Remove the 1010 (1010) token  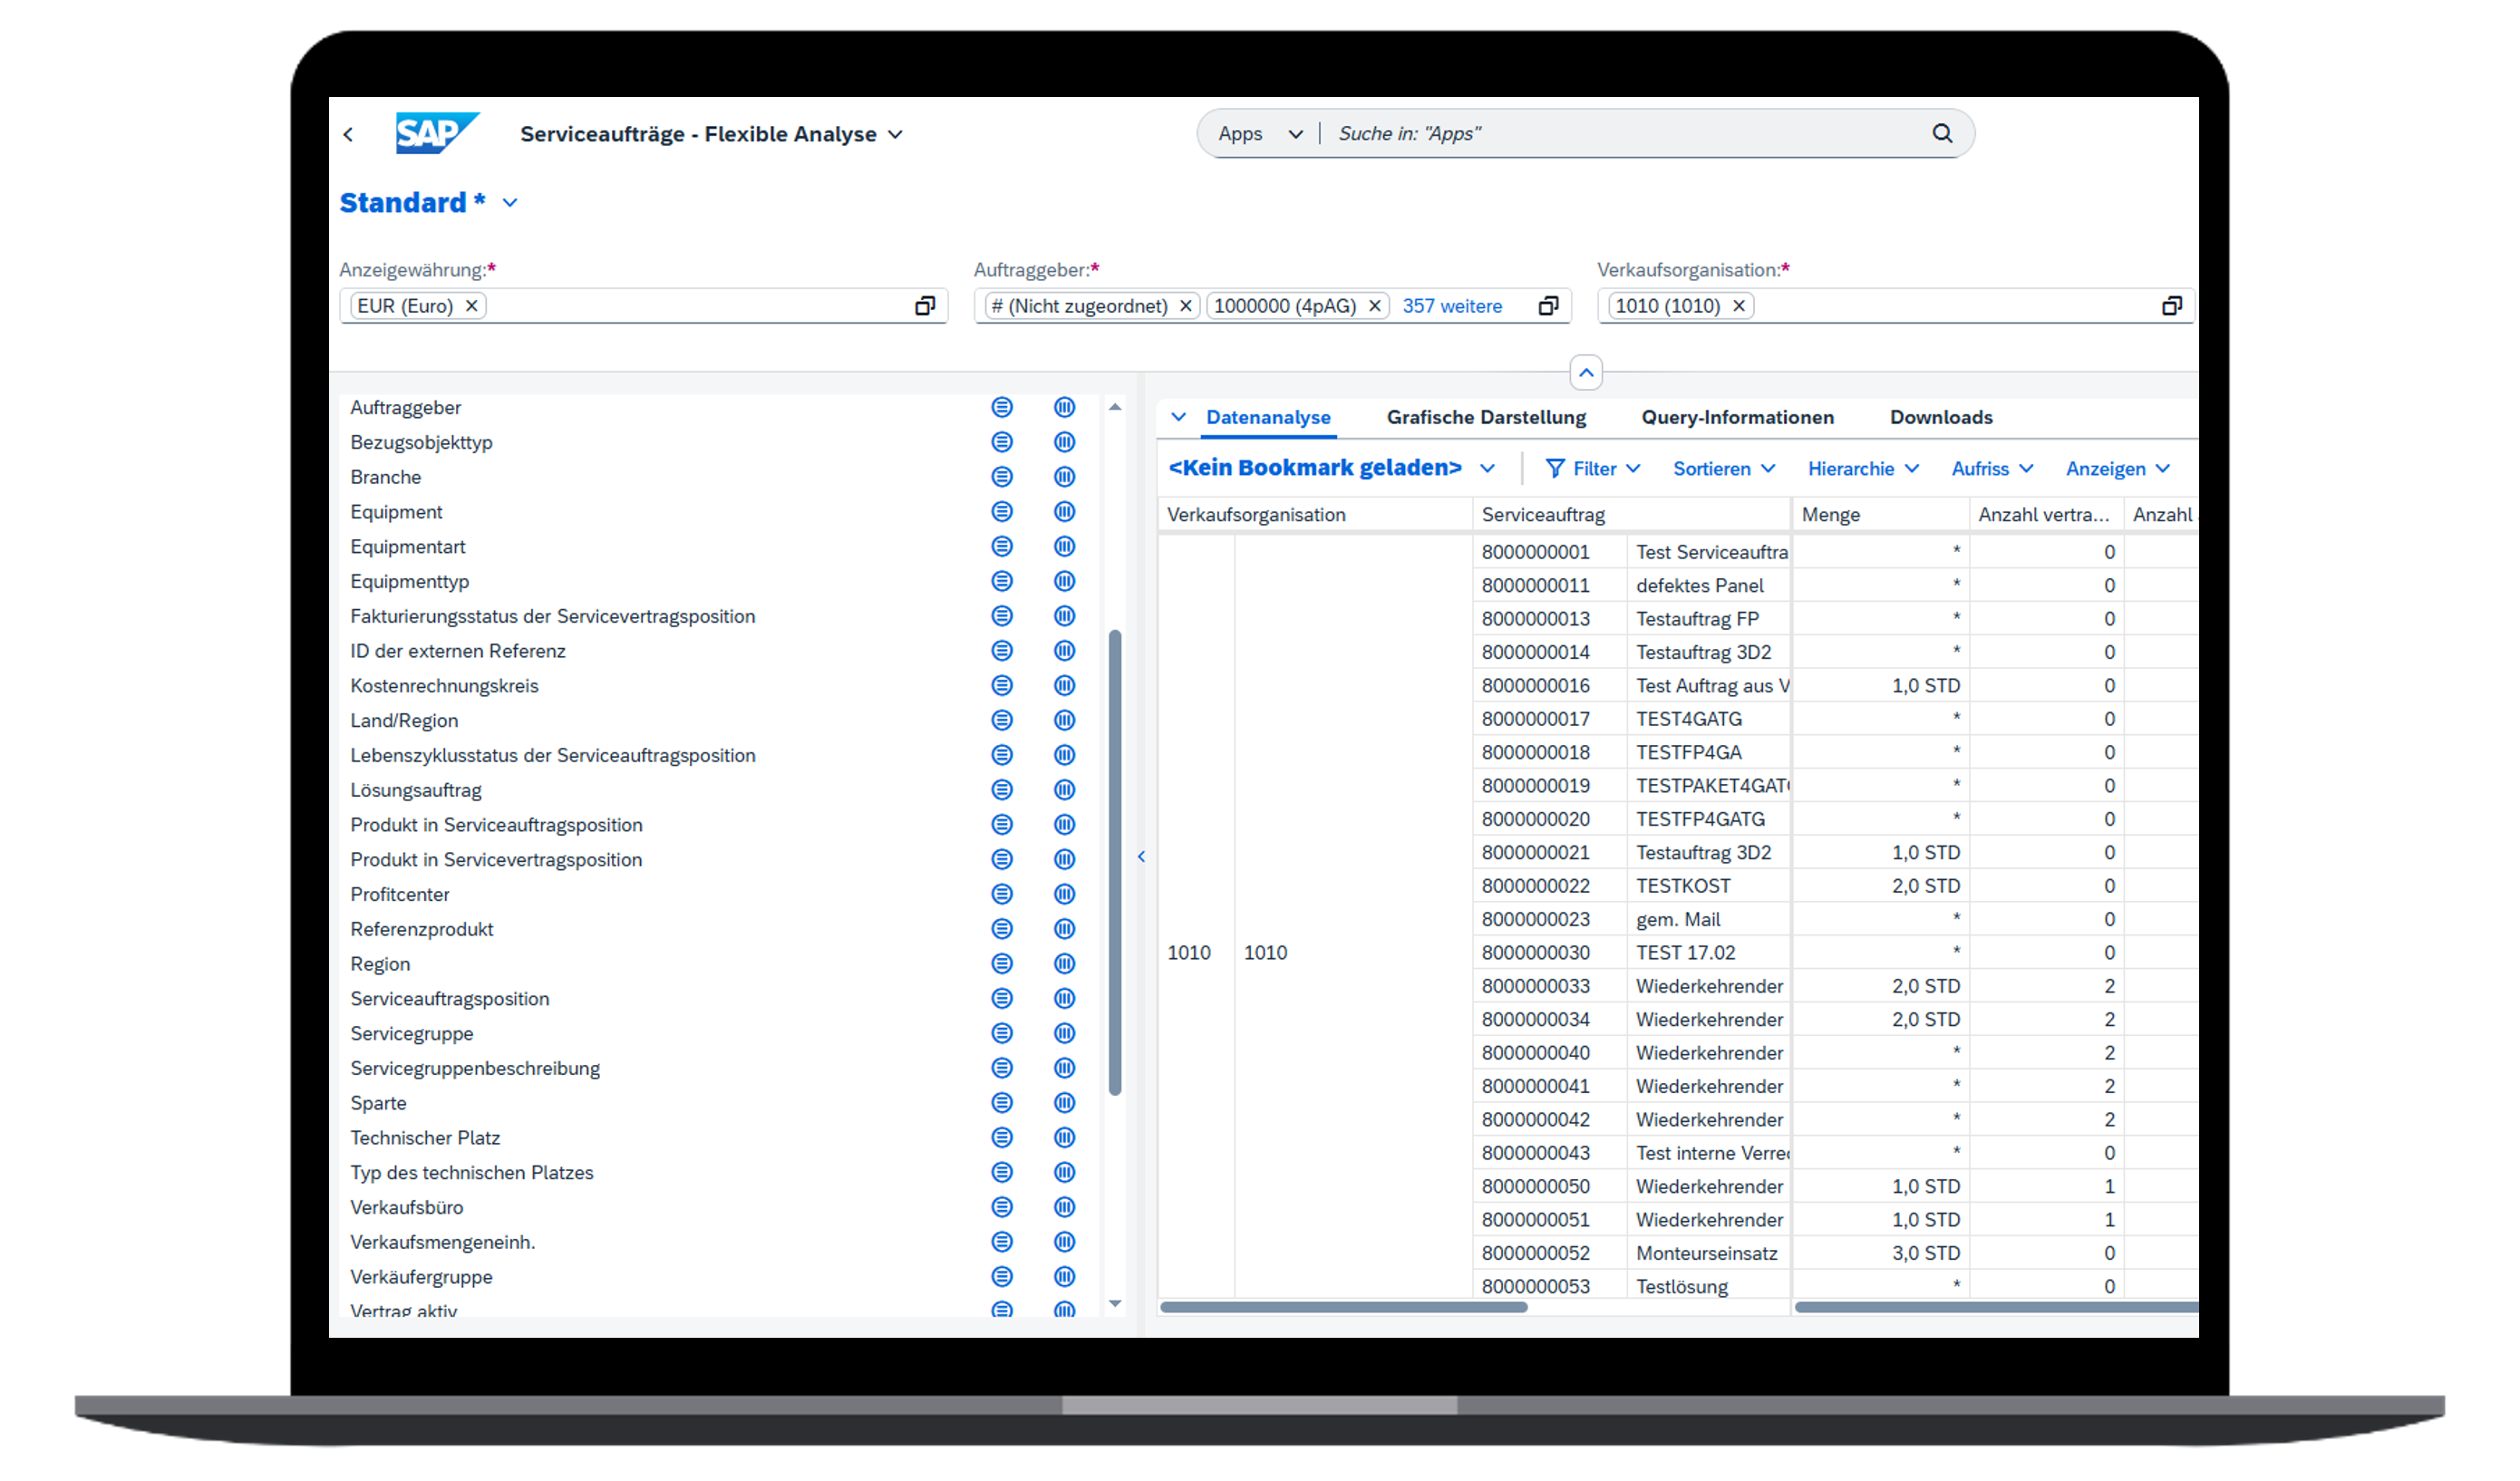point(1738,306)
